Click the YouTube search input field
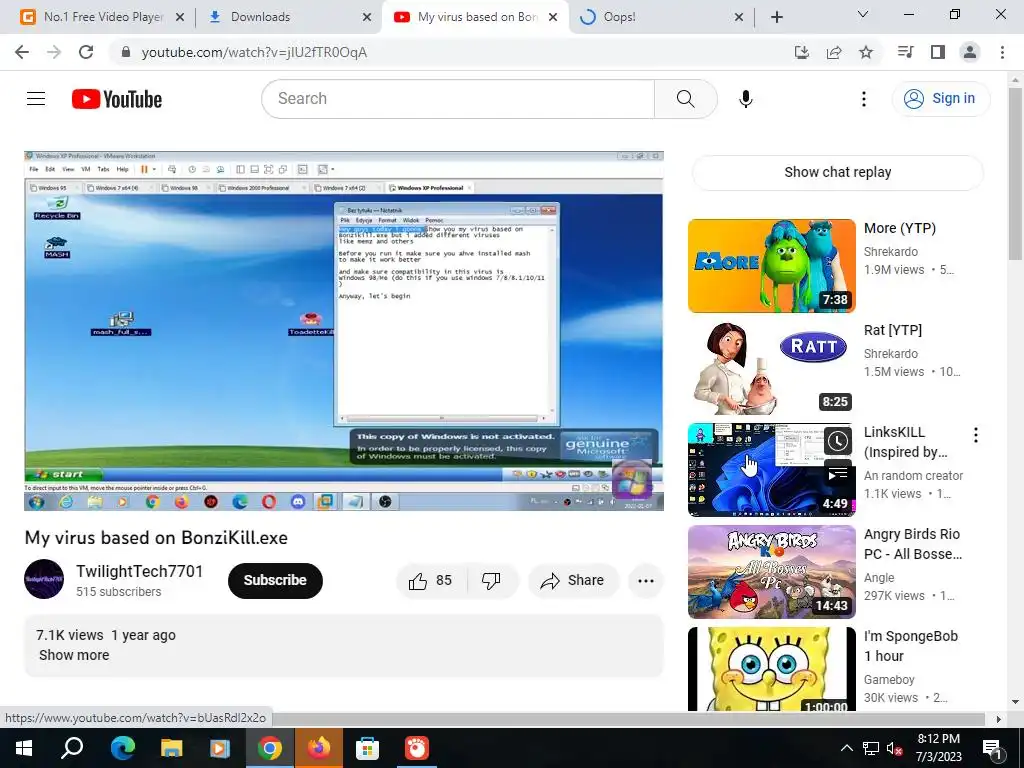Viewport: 1024px width, 768px height. point(458,99)
